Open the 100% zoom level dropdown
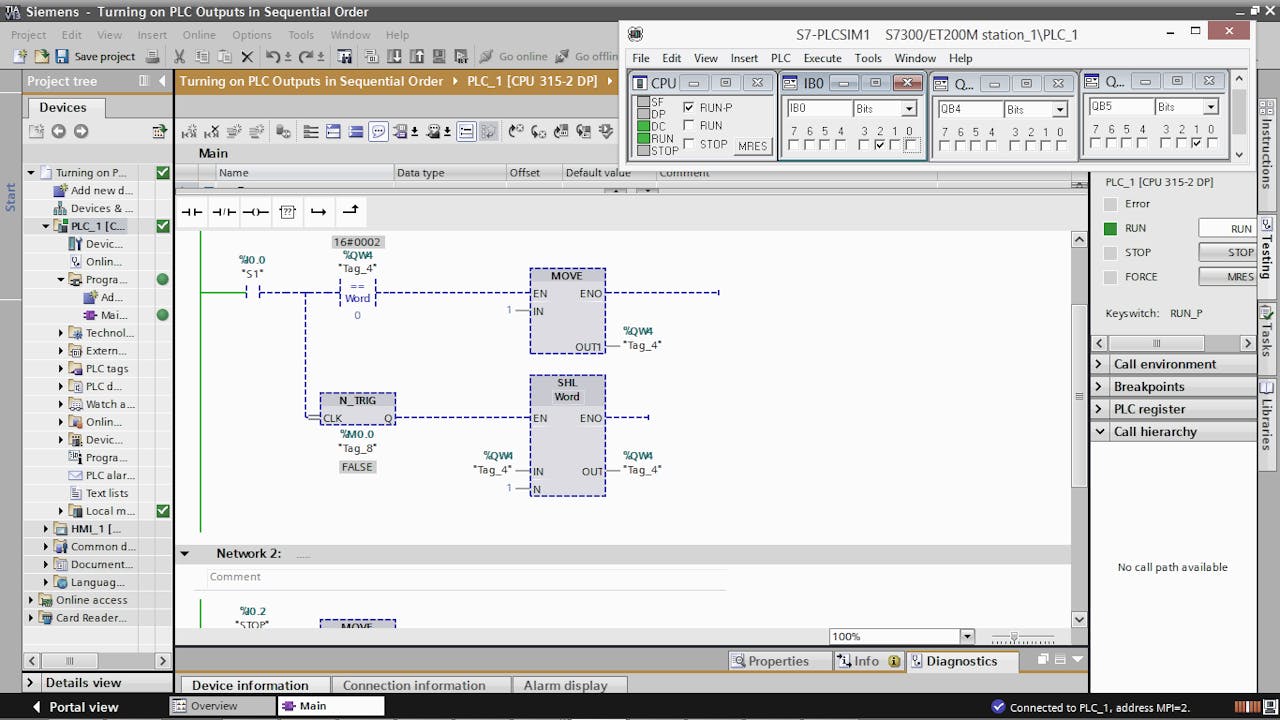1280x720 pixels. click(x=965, y=636)
